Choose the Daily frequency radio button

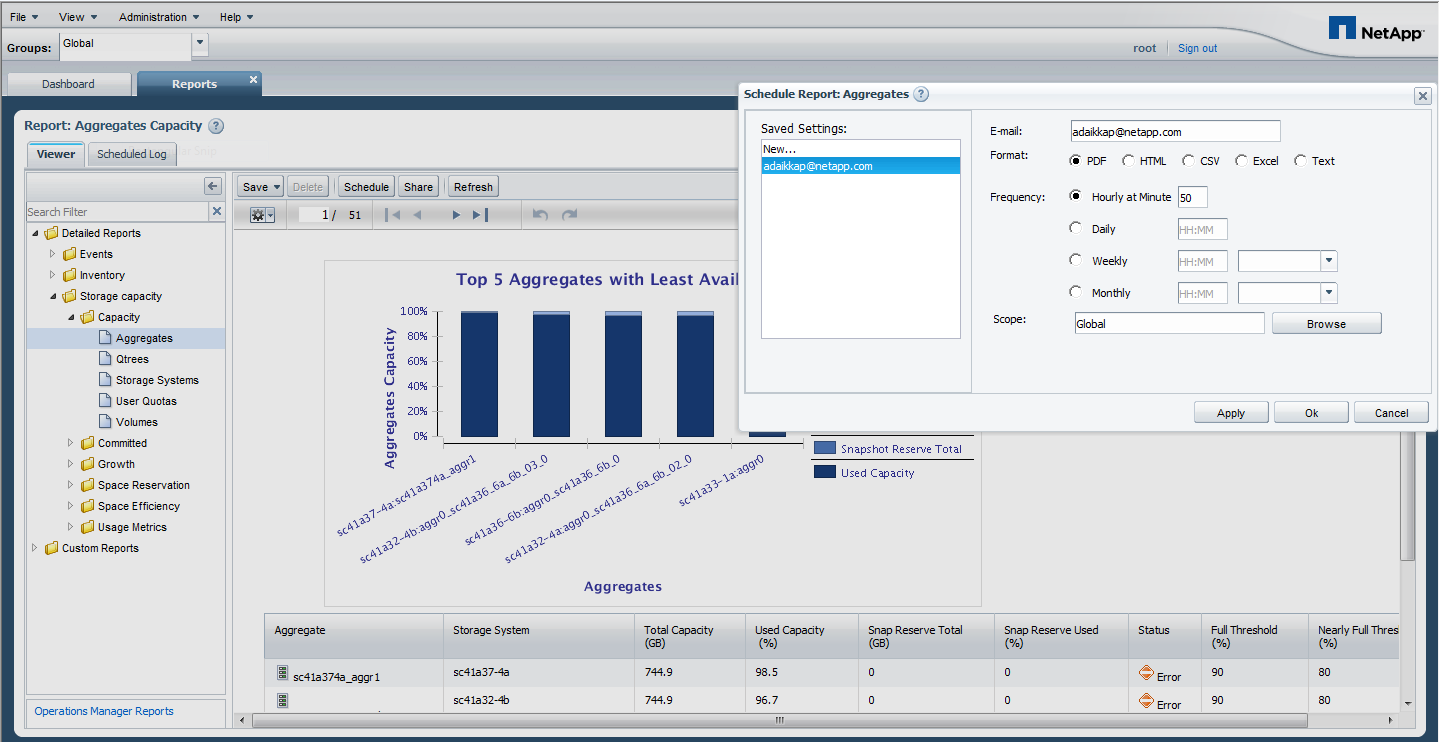click(x=1076, y=228)
